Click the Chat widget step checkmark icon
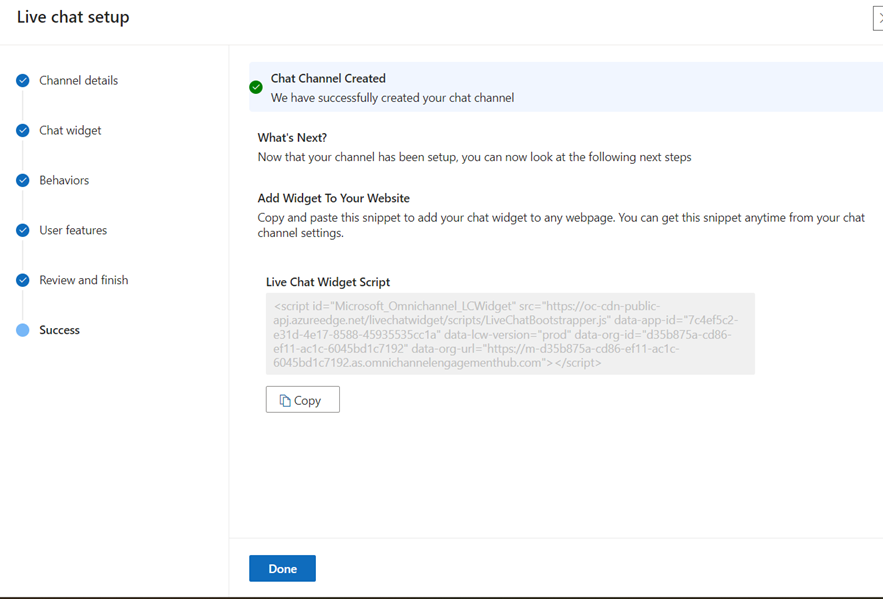Screen dimensions: 883x599 (x=23, y=131)
